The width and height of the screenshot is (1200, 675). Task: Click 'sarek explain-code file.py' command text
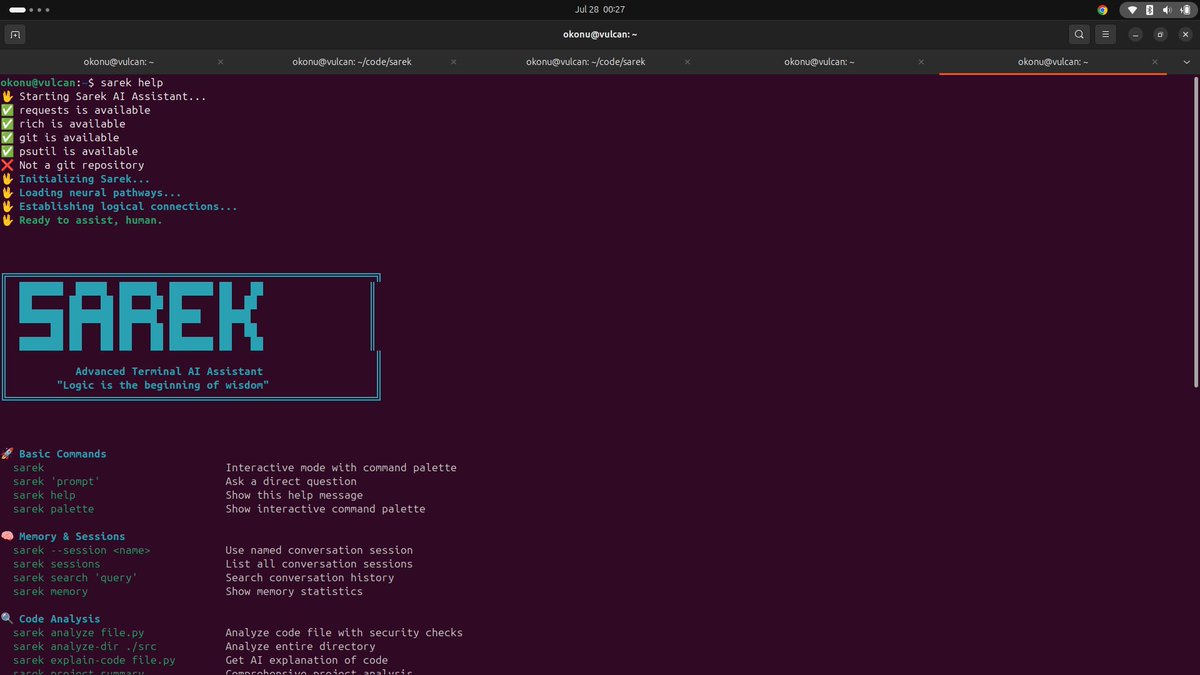[94, 660]
